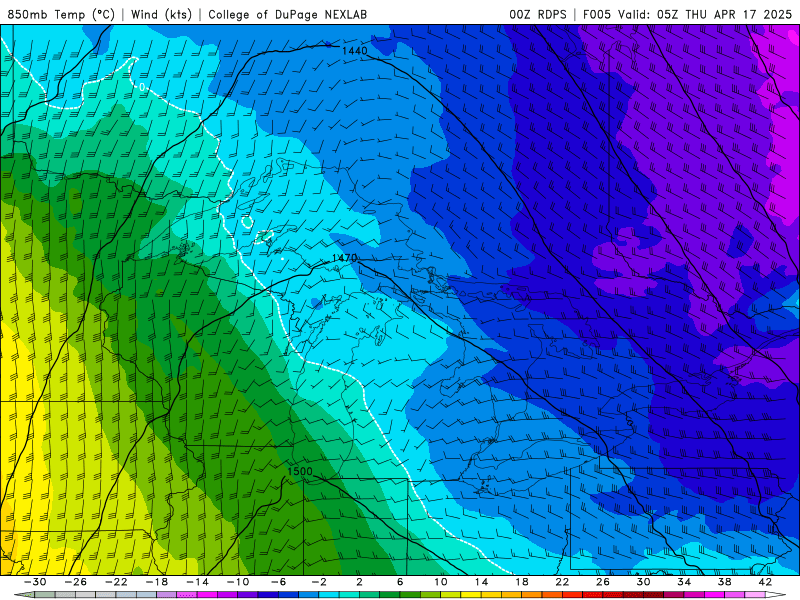
Task: Click the positive 22 color scale tick label
Action: point(562,582)
